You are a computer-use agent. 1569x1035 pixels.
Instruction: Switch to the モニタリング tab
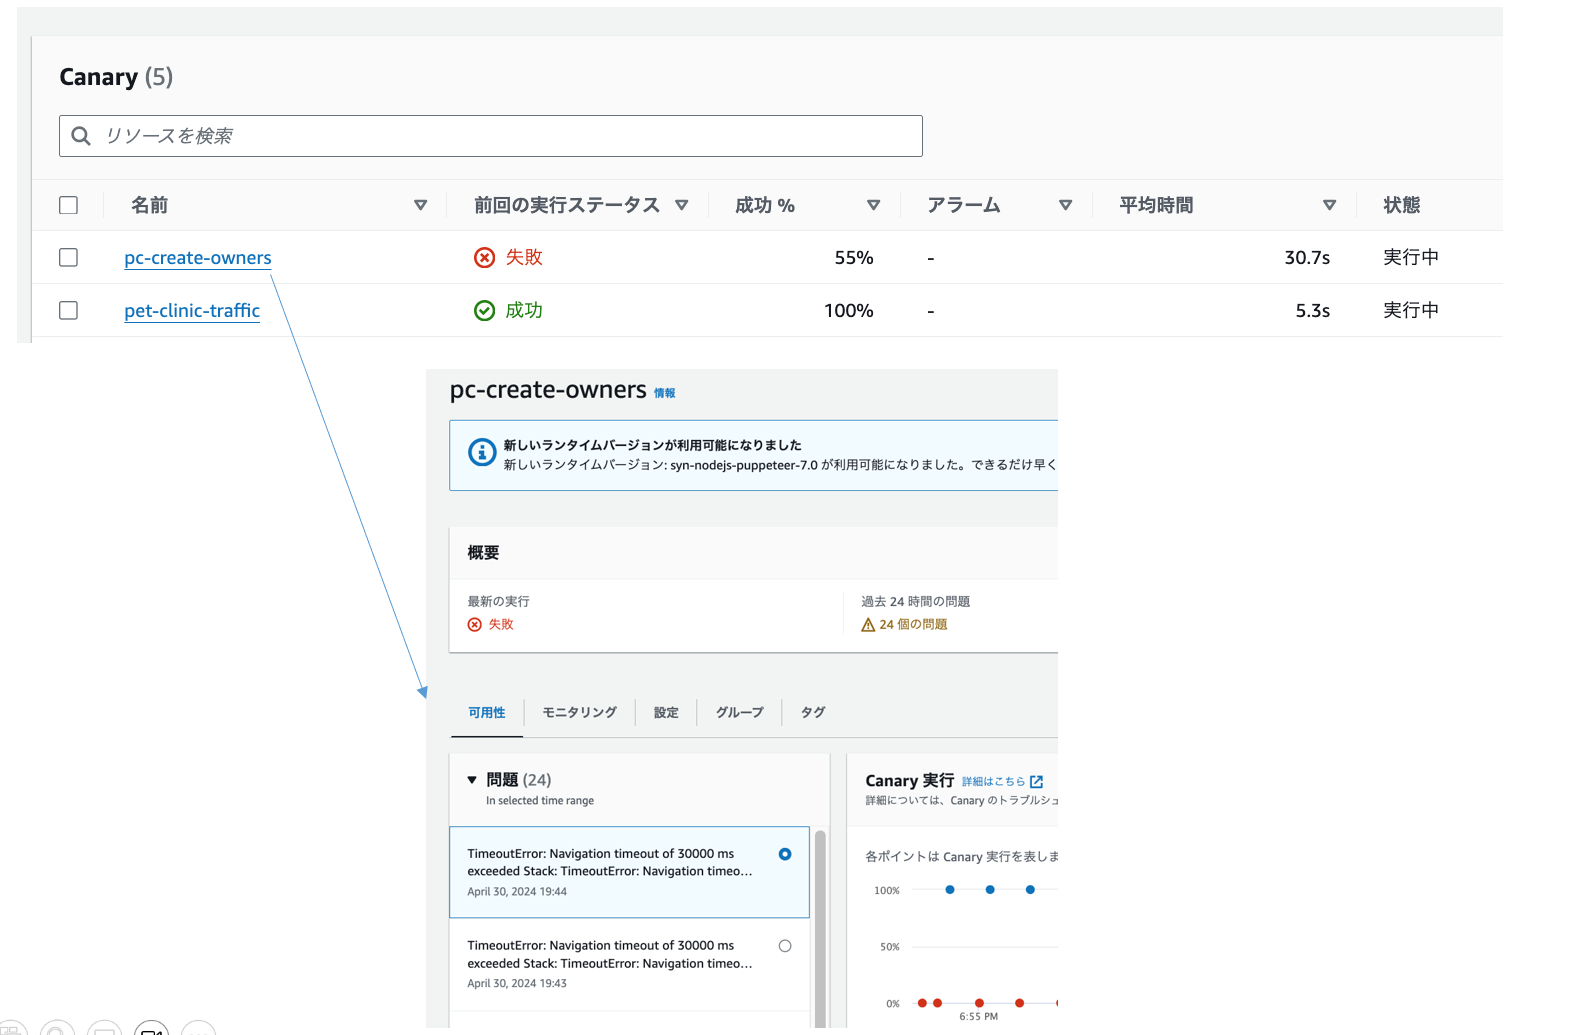(579, 713)
